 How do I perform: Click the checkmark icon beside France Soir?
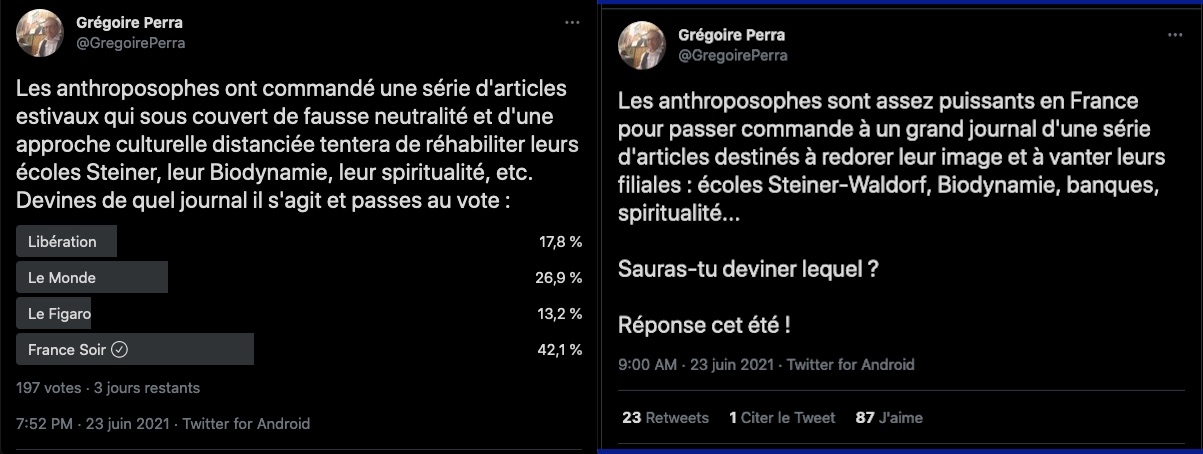[118, 350]
